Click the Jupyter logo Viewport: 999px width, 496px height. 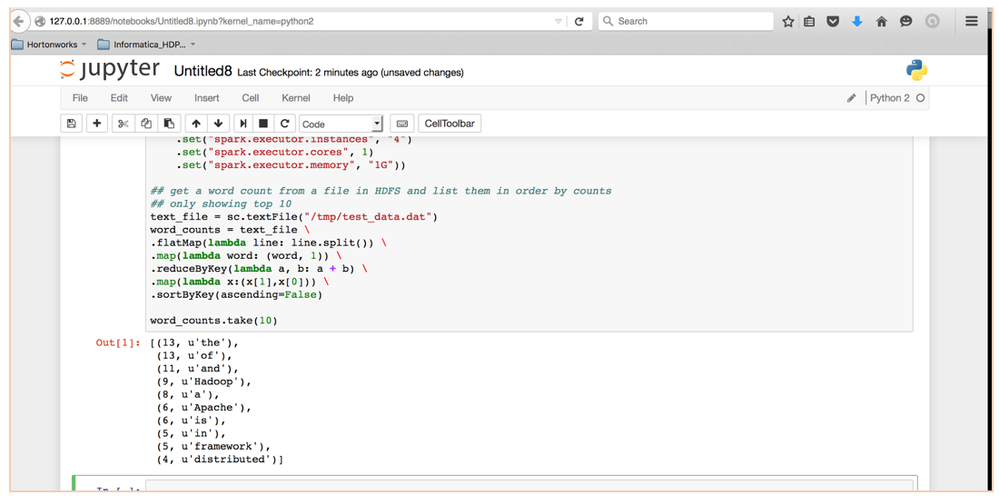(110, 70)
